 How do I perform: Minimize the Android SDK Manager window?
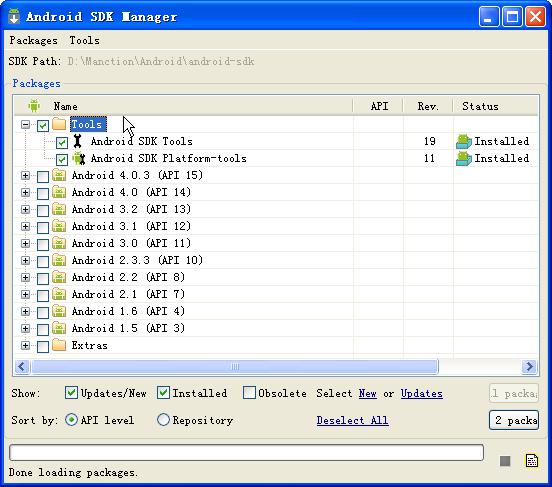coord(489,16)
